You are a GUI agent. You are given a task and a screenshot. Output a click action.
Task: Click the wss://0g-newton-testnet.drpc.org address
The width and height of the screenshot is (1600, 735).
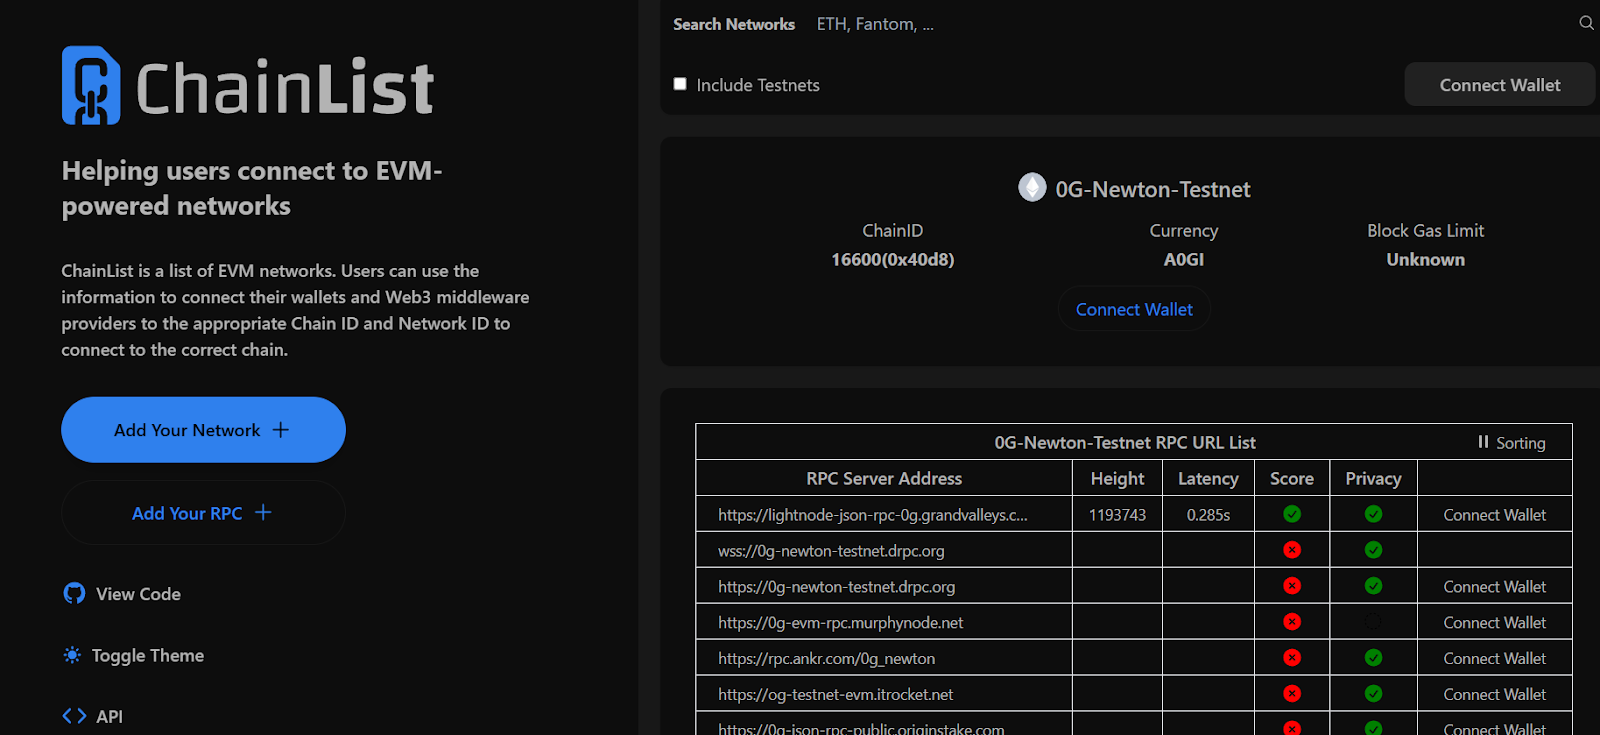pos(831,551)
